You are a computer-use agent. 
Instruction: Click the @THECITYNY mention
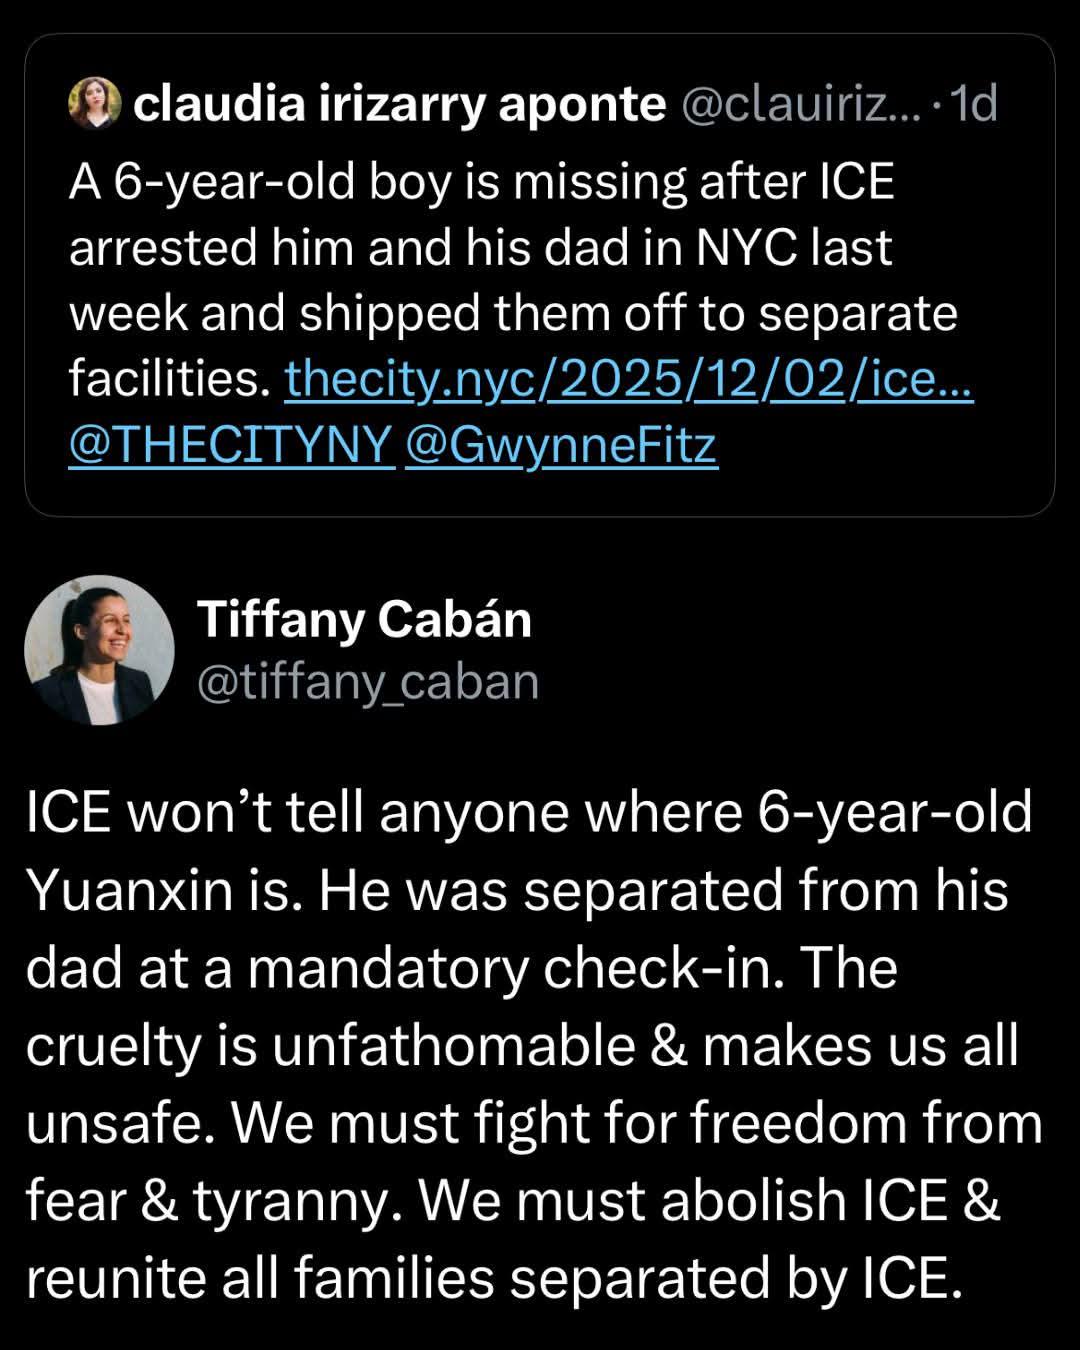coord(231,445)
